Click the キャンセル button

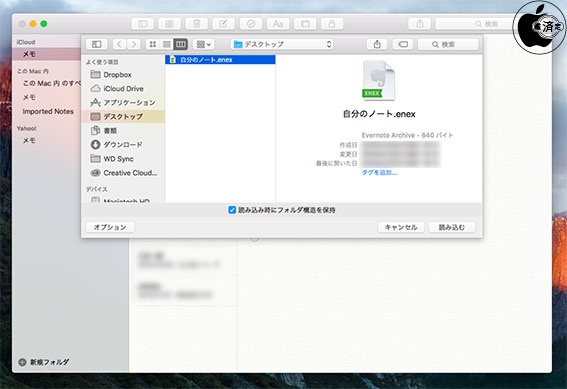coord(401,227)
